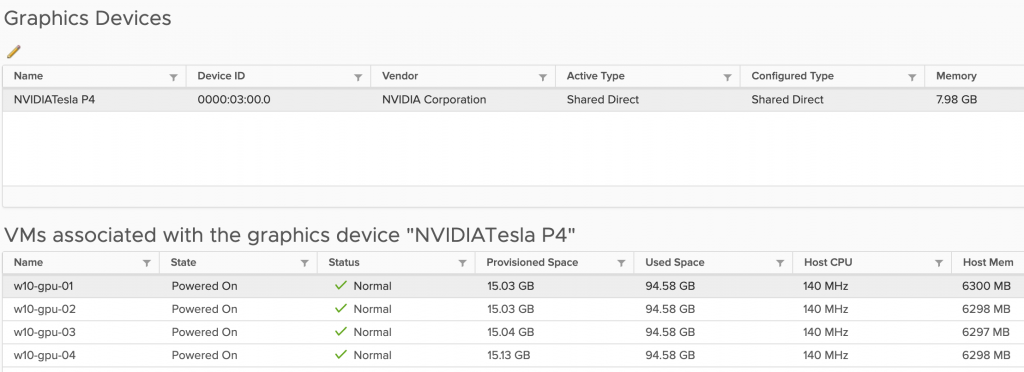Viewport: 1024px width, 372px height.
Task: Select VM w10-gpu-02 in the list
Action: (512, 309)
